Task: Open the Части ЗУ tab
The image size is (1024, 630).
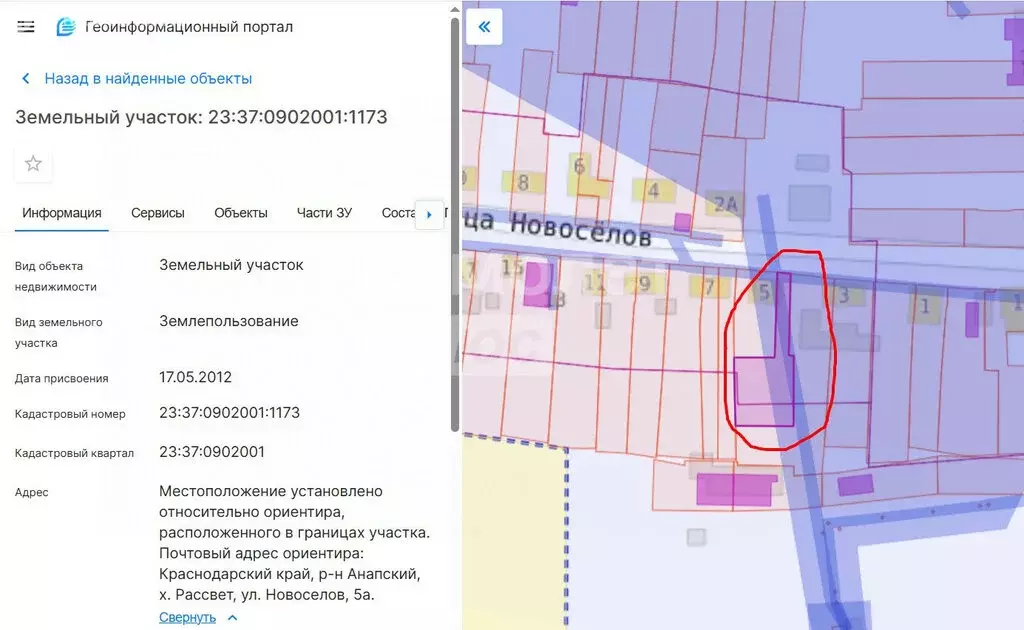Action: 324,213
